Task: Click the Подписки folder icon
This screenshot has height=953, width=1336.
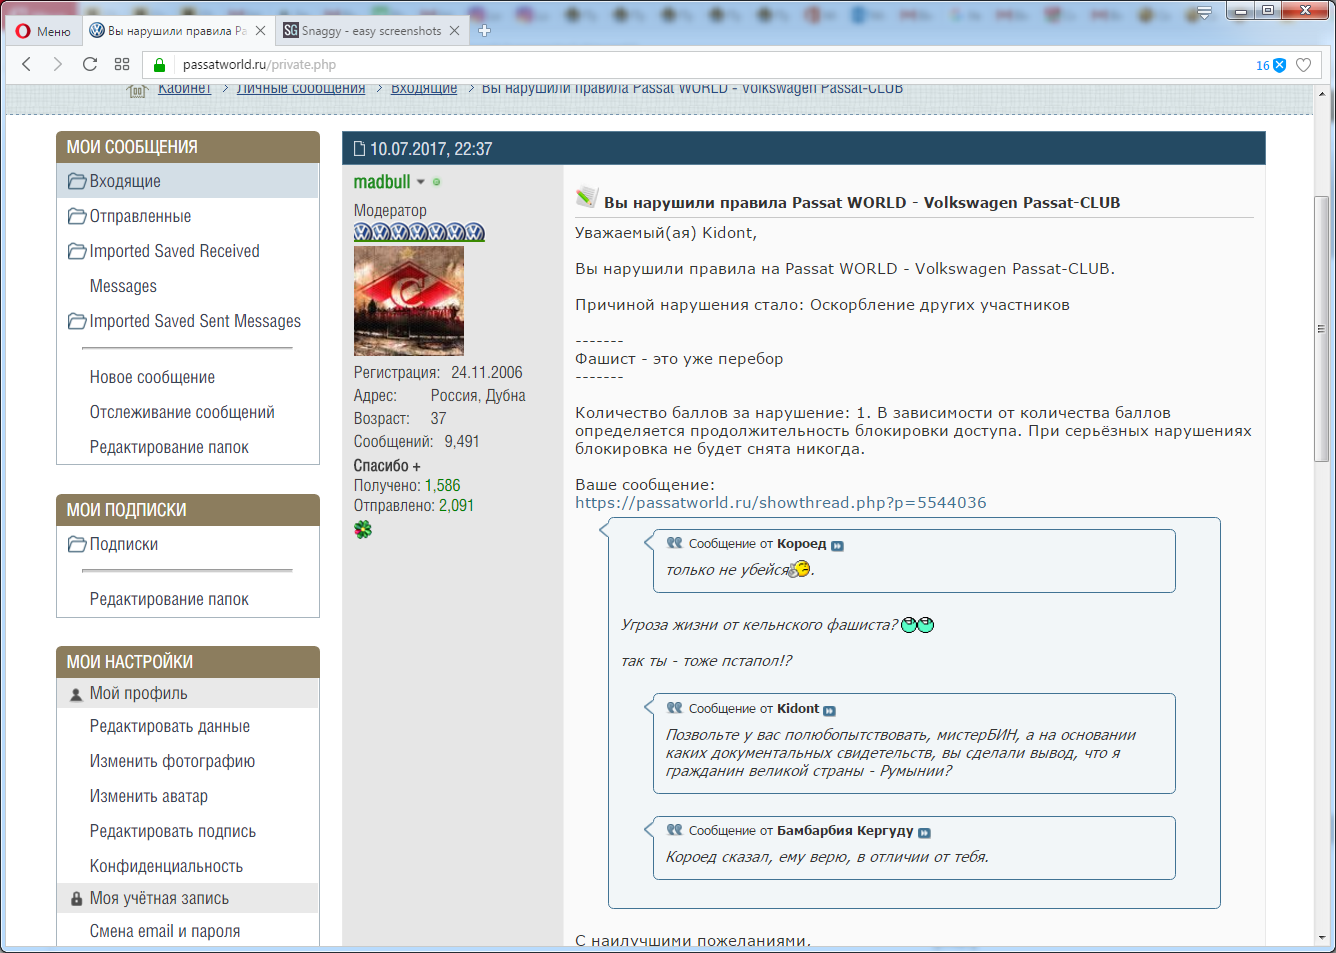Action: [77, 544]
